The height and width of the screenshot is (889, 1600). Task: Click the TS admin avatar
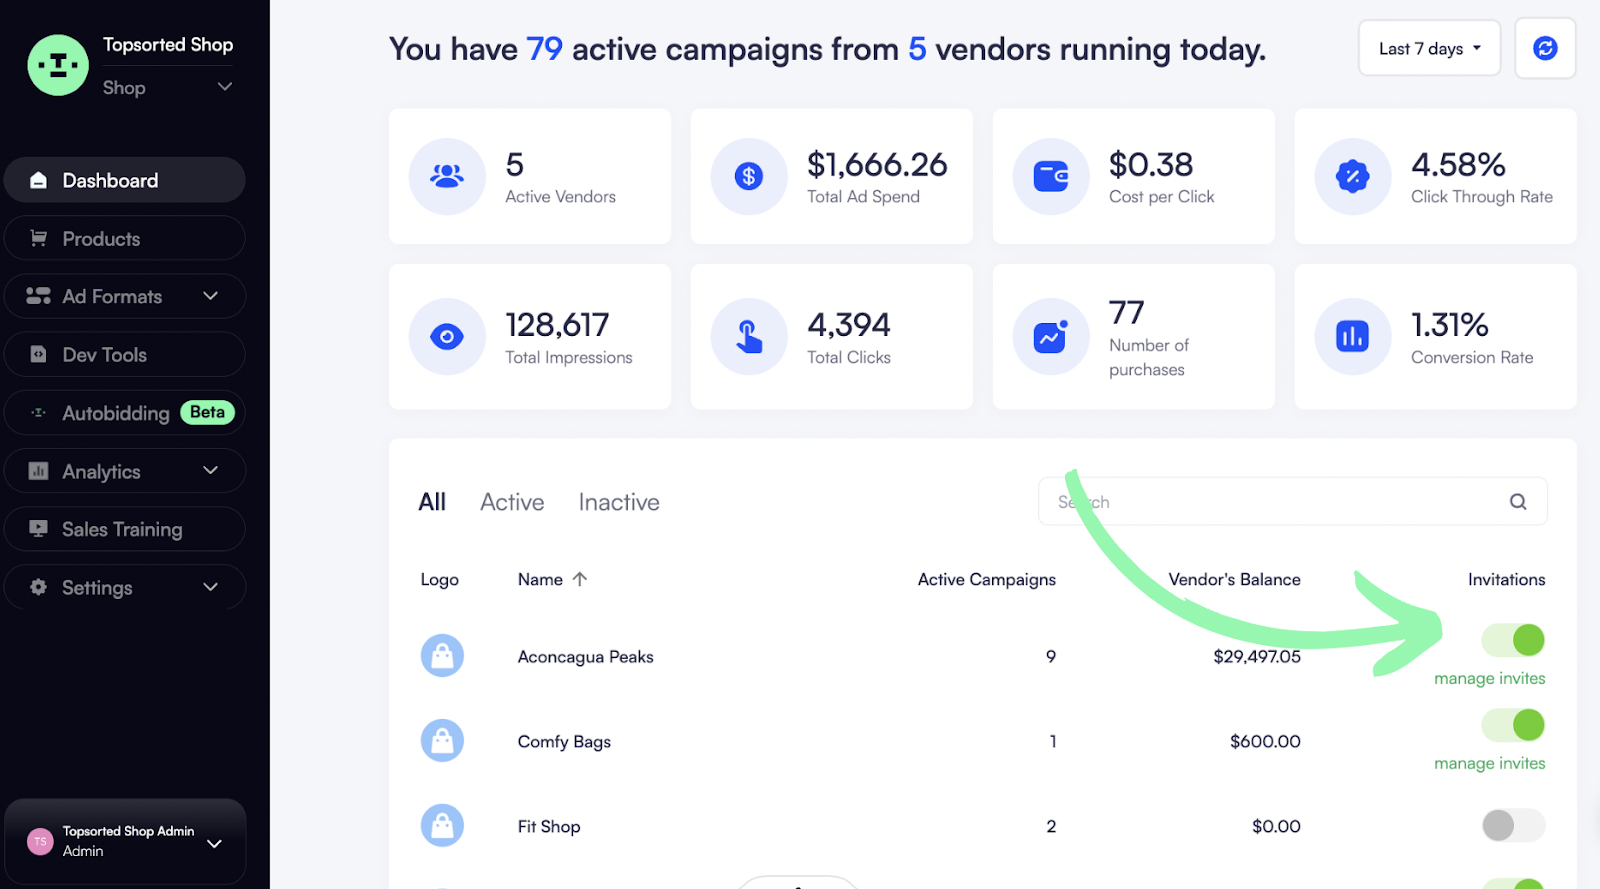pyautogui.click(x=40, y=841)
